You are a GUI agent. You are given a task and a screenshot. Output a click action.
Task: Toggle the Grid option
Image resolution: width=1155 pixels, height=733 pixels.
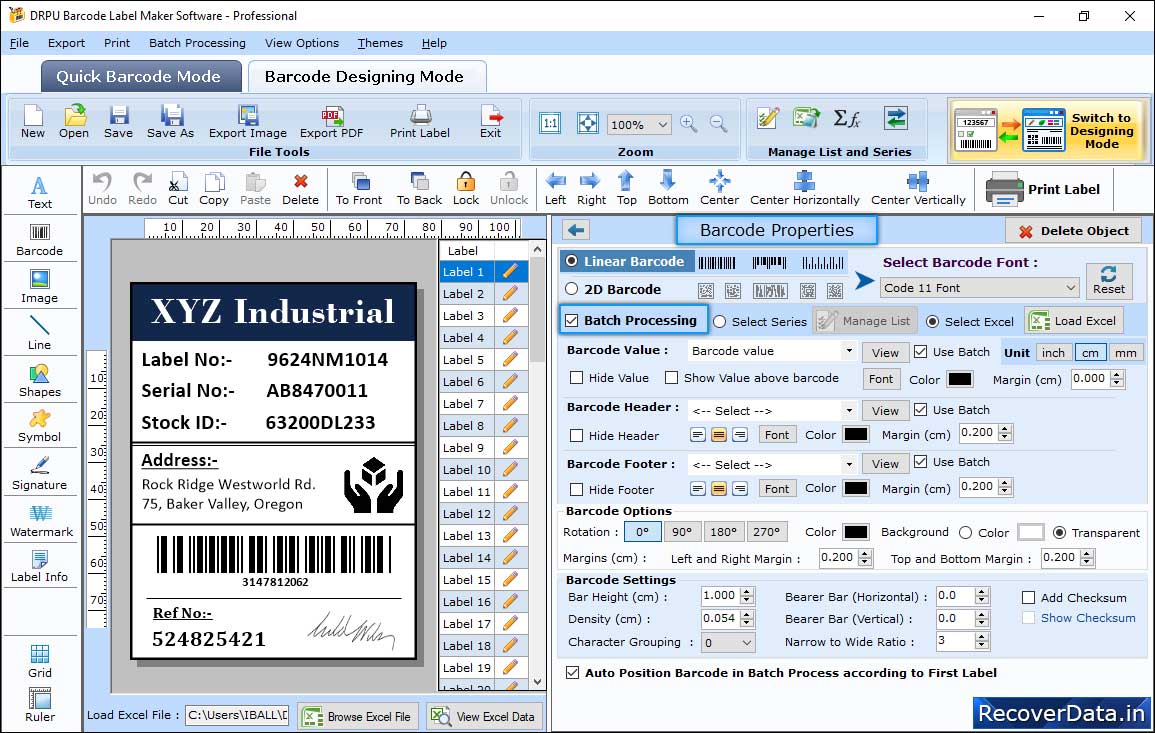coord(40,662)
